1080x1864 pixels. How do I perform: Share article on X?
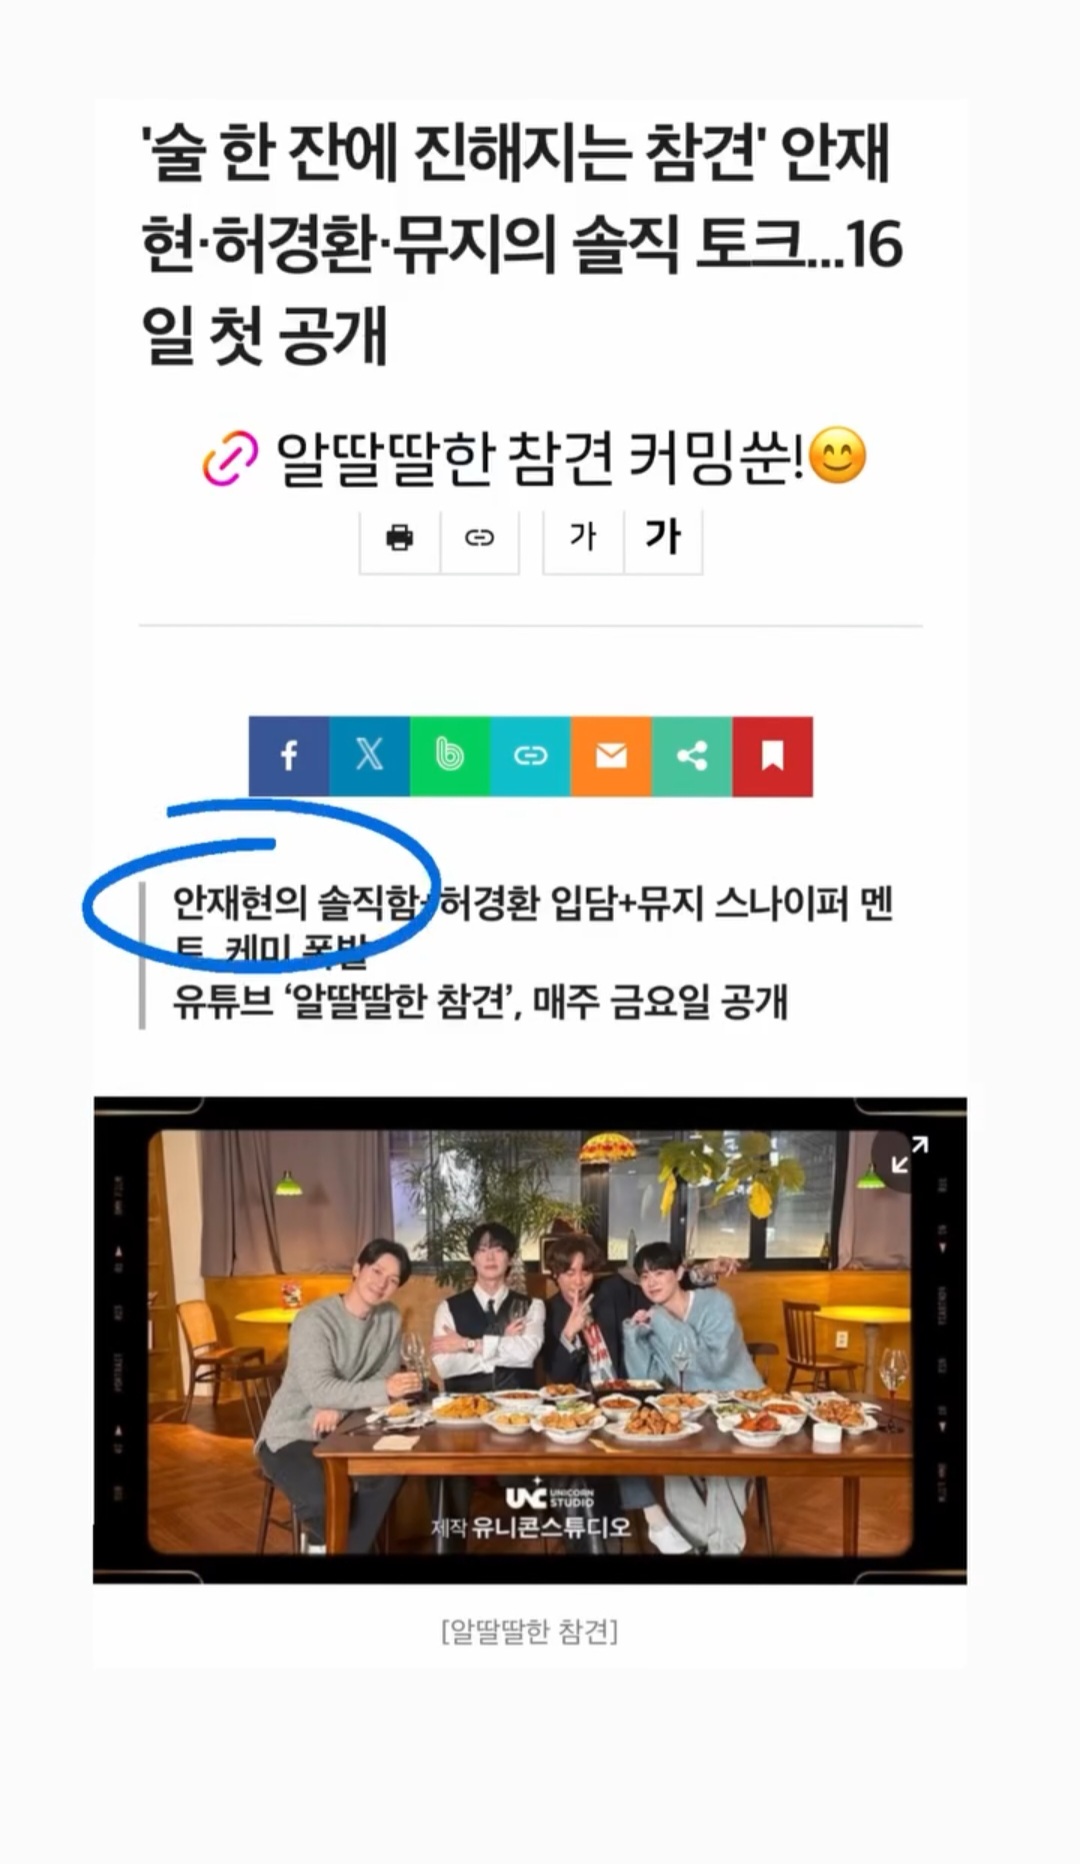pyautogui.click(x=369, y=756)
